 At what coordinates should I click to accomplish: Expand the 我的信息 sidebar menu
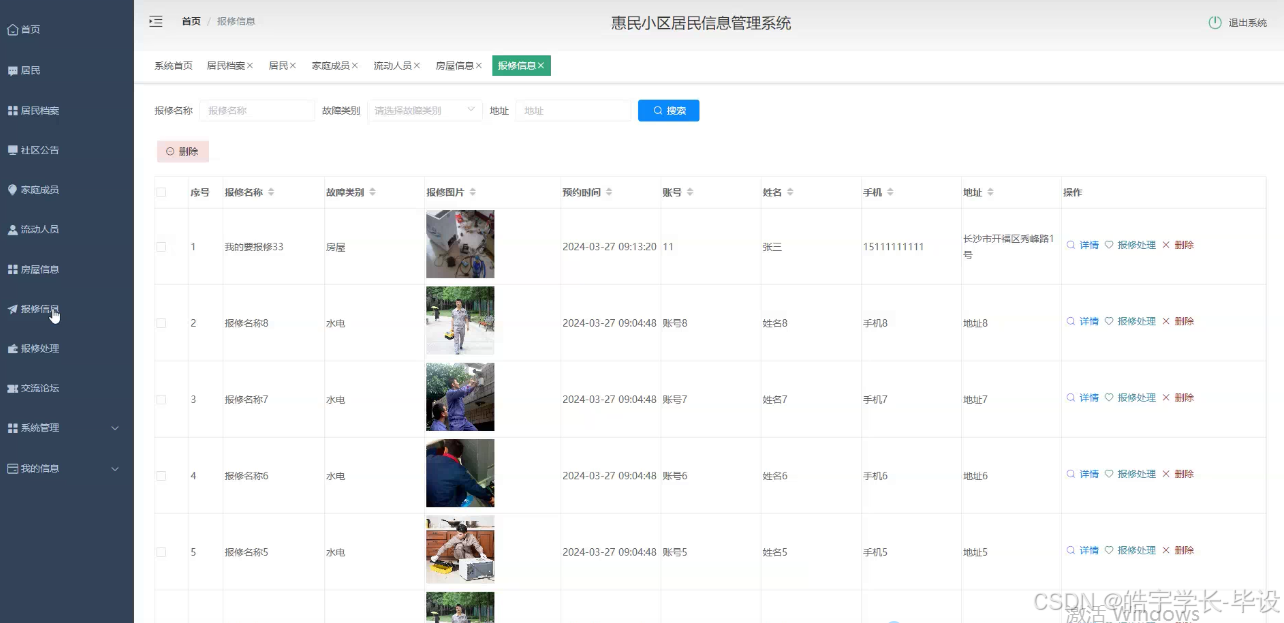click(67, 468)
